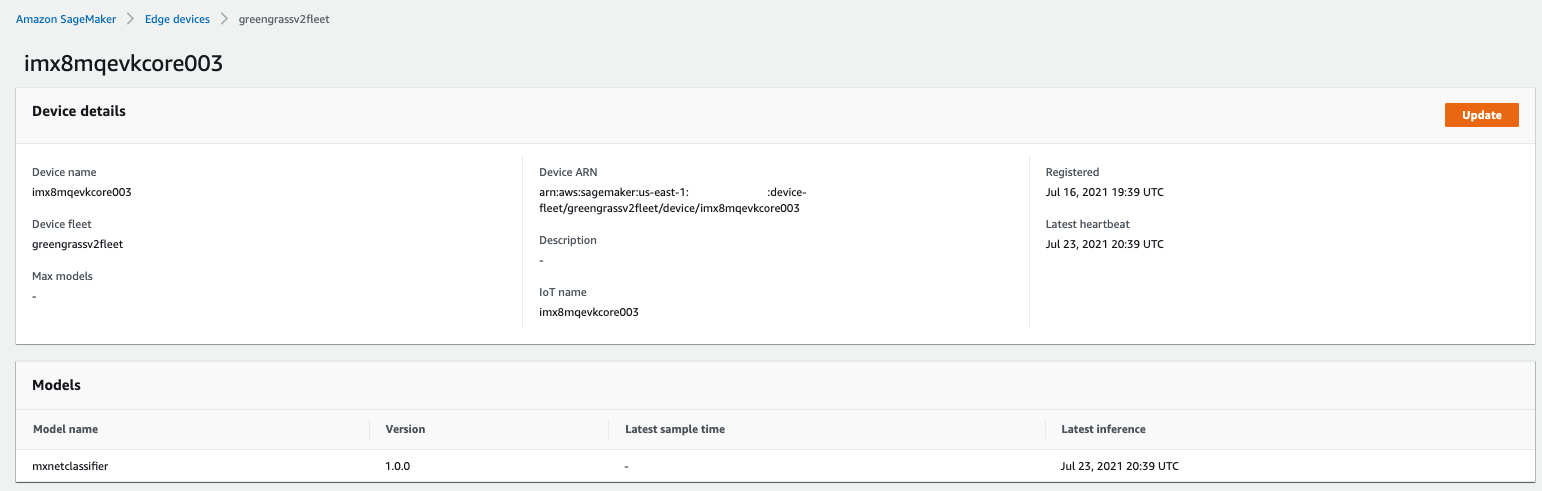Select the imx8mqevkcore003 page heading

pyautogui.click(x=122, y=64)
